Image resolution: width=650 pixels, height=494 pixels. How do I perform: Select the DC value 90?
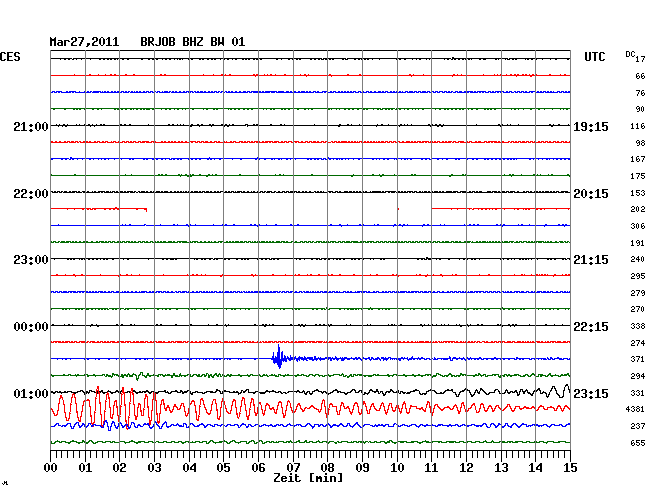[x=640, y=109]
